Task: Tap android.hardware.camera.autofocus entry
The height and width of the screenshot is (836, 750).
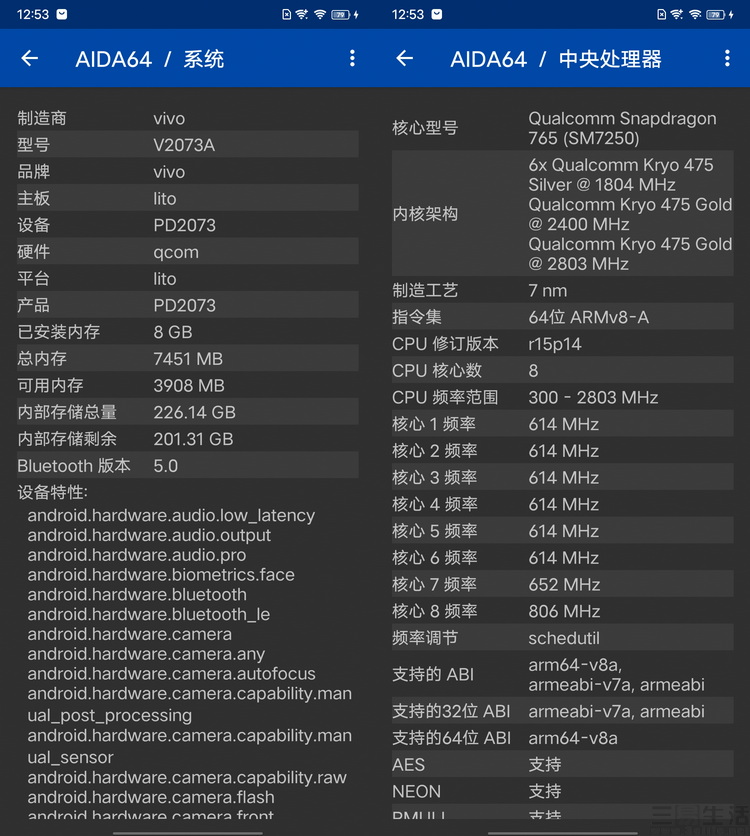Action: [172, 673]
